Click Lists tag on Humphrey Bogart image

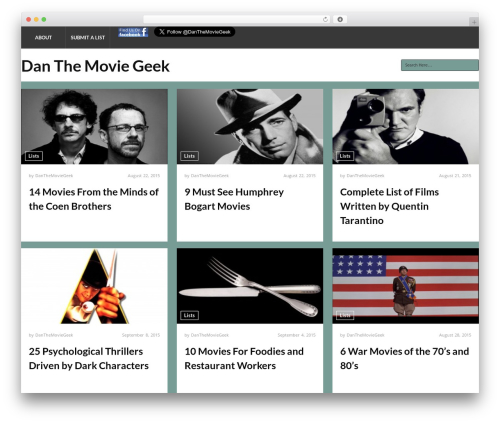(189, 156)
